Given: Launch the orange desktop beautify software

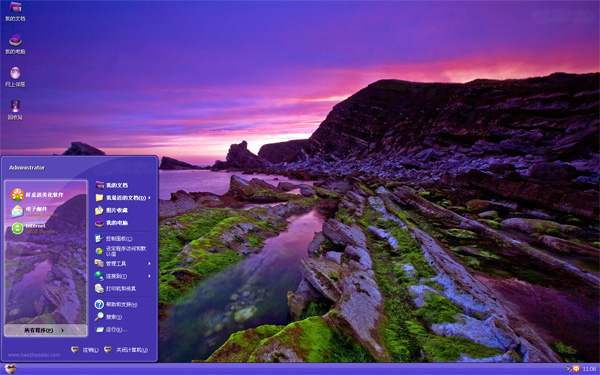Looking at the screenshot, I should (38, 195).
